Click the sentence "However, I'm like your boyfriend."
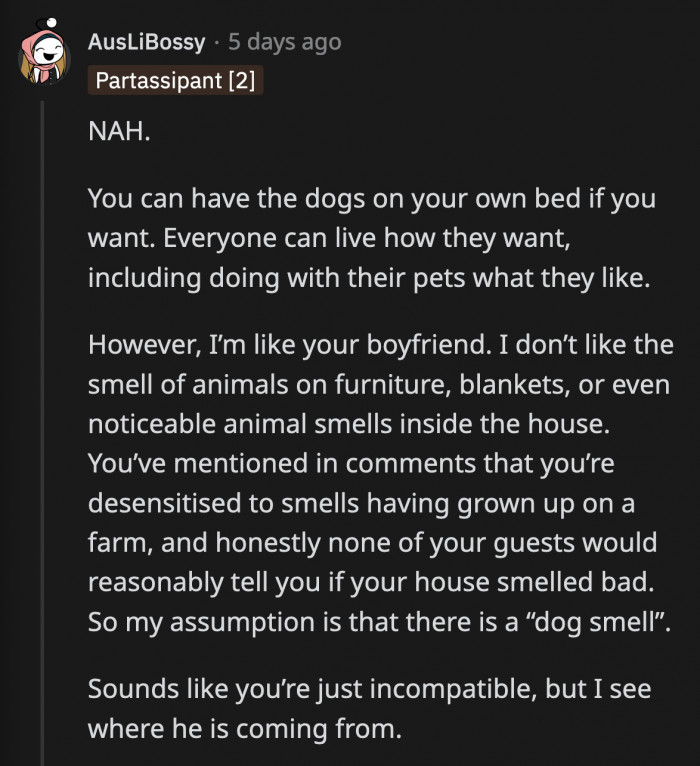 click(246, 344)
